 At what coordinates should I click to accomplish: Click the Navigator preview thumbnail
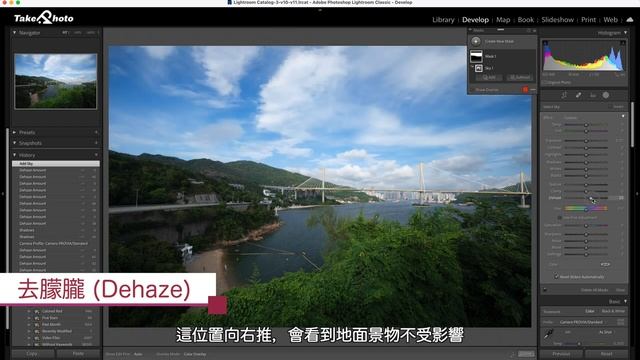[x=56, y=81]
